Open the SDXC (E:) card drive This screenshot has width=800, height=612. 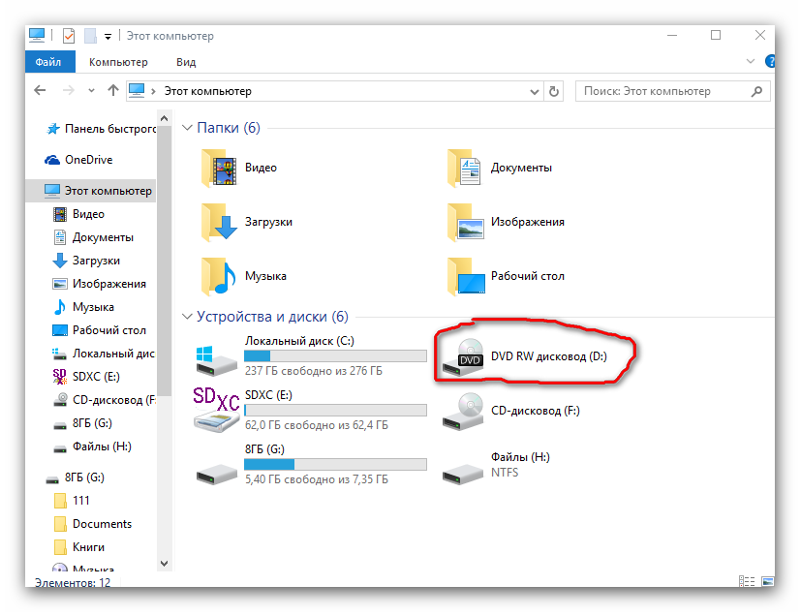(266, 395)
